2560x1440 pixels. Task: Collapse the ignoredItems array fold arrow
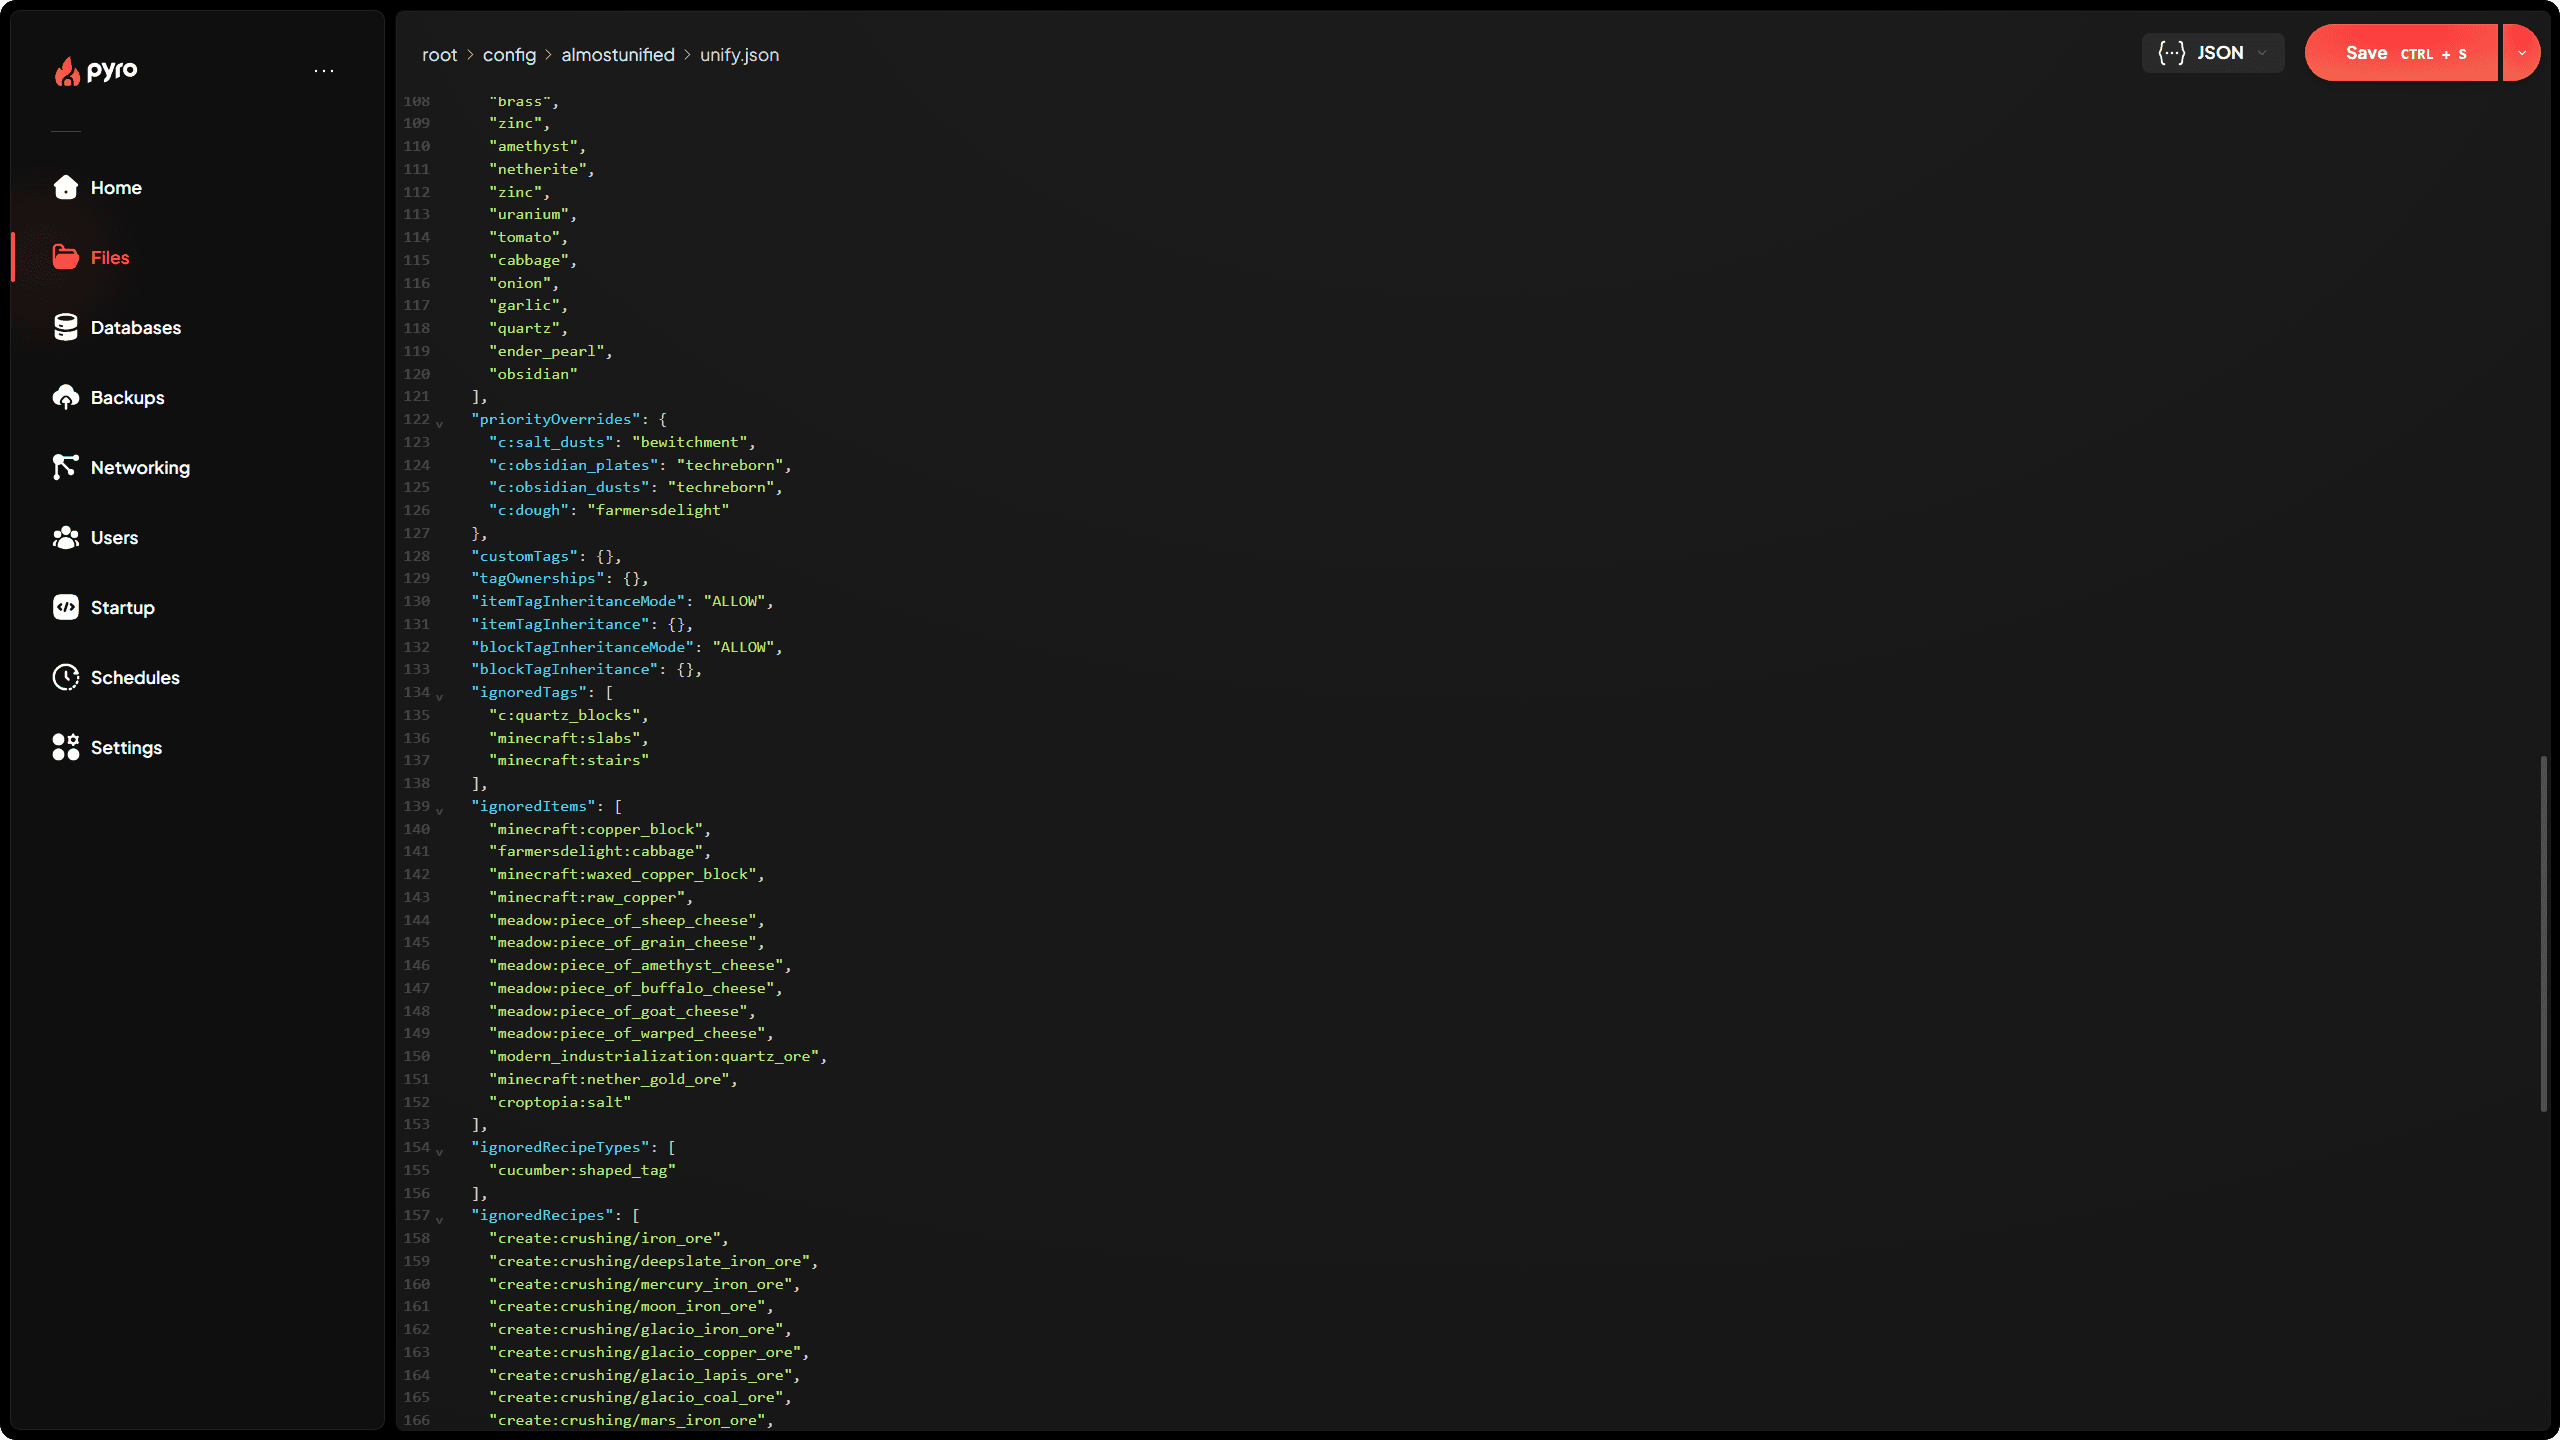point(439,810)
